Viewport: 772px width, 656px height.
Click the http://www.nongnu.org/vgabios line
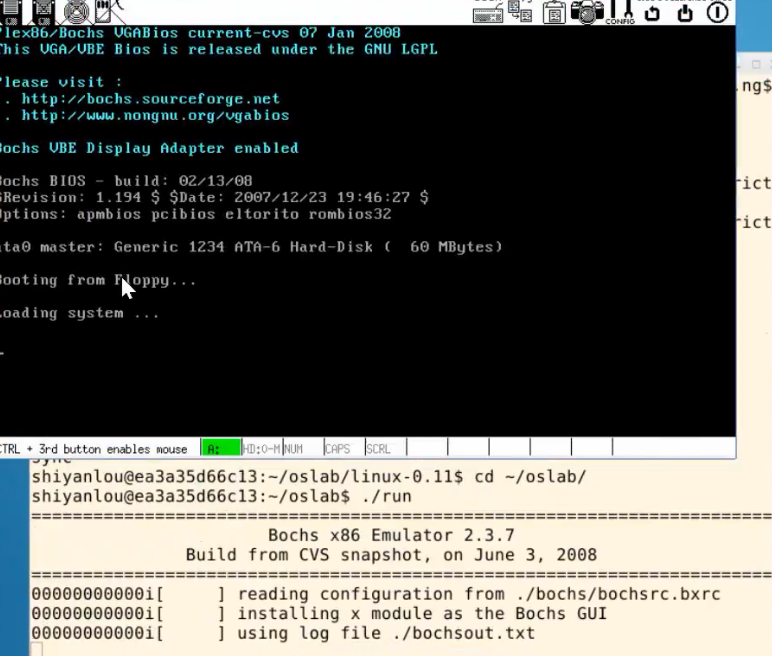[156, 115]
